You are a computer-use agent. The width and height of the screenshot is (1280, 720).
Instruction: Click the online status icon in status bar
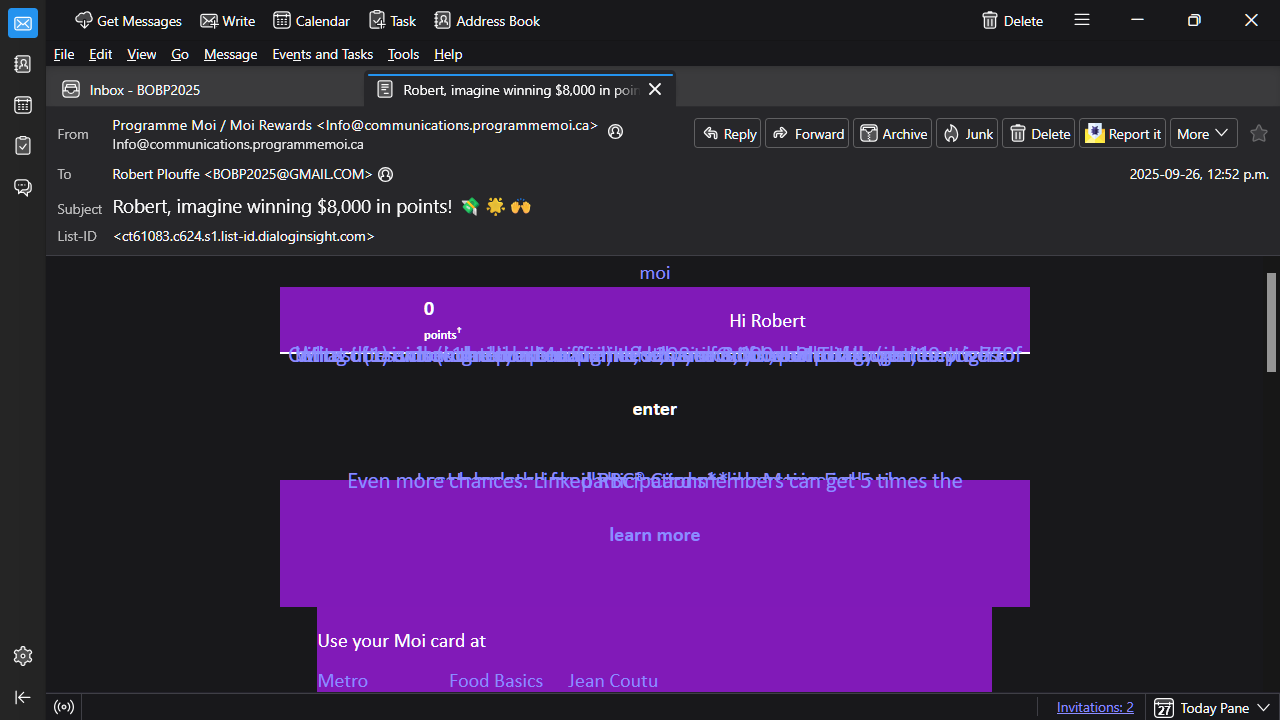pos(64,707)
